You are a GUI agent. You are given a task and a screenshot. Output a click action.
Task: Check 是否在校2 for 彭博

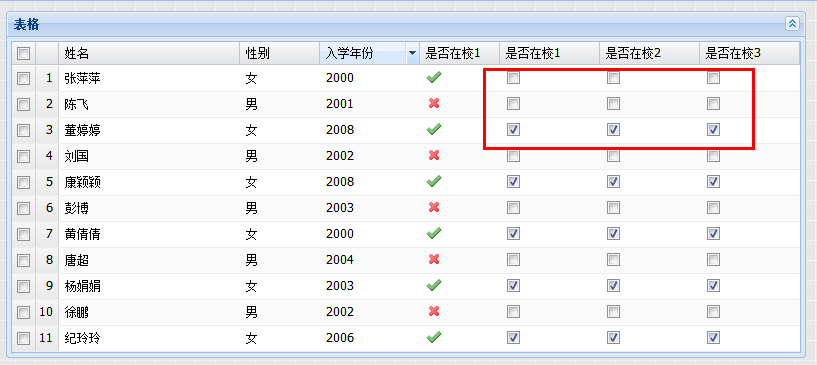point(613,208)
